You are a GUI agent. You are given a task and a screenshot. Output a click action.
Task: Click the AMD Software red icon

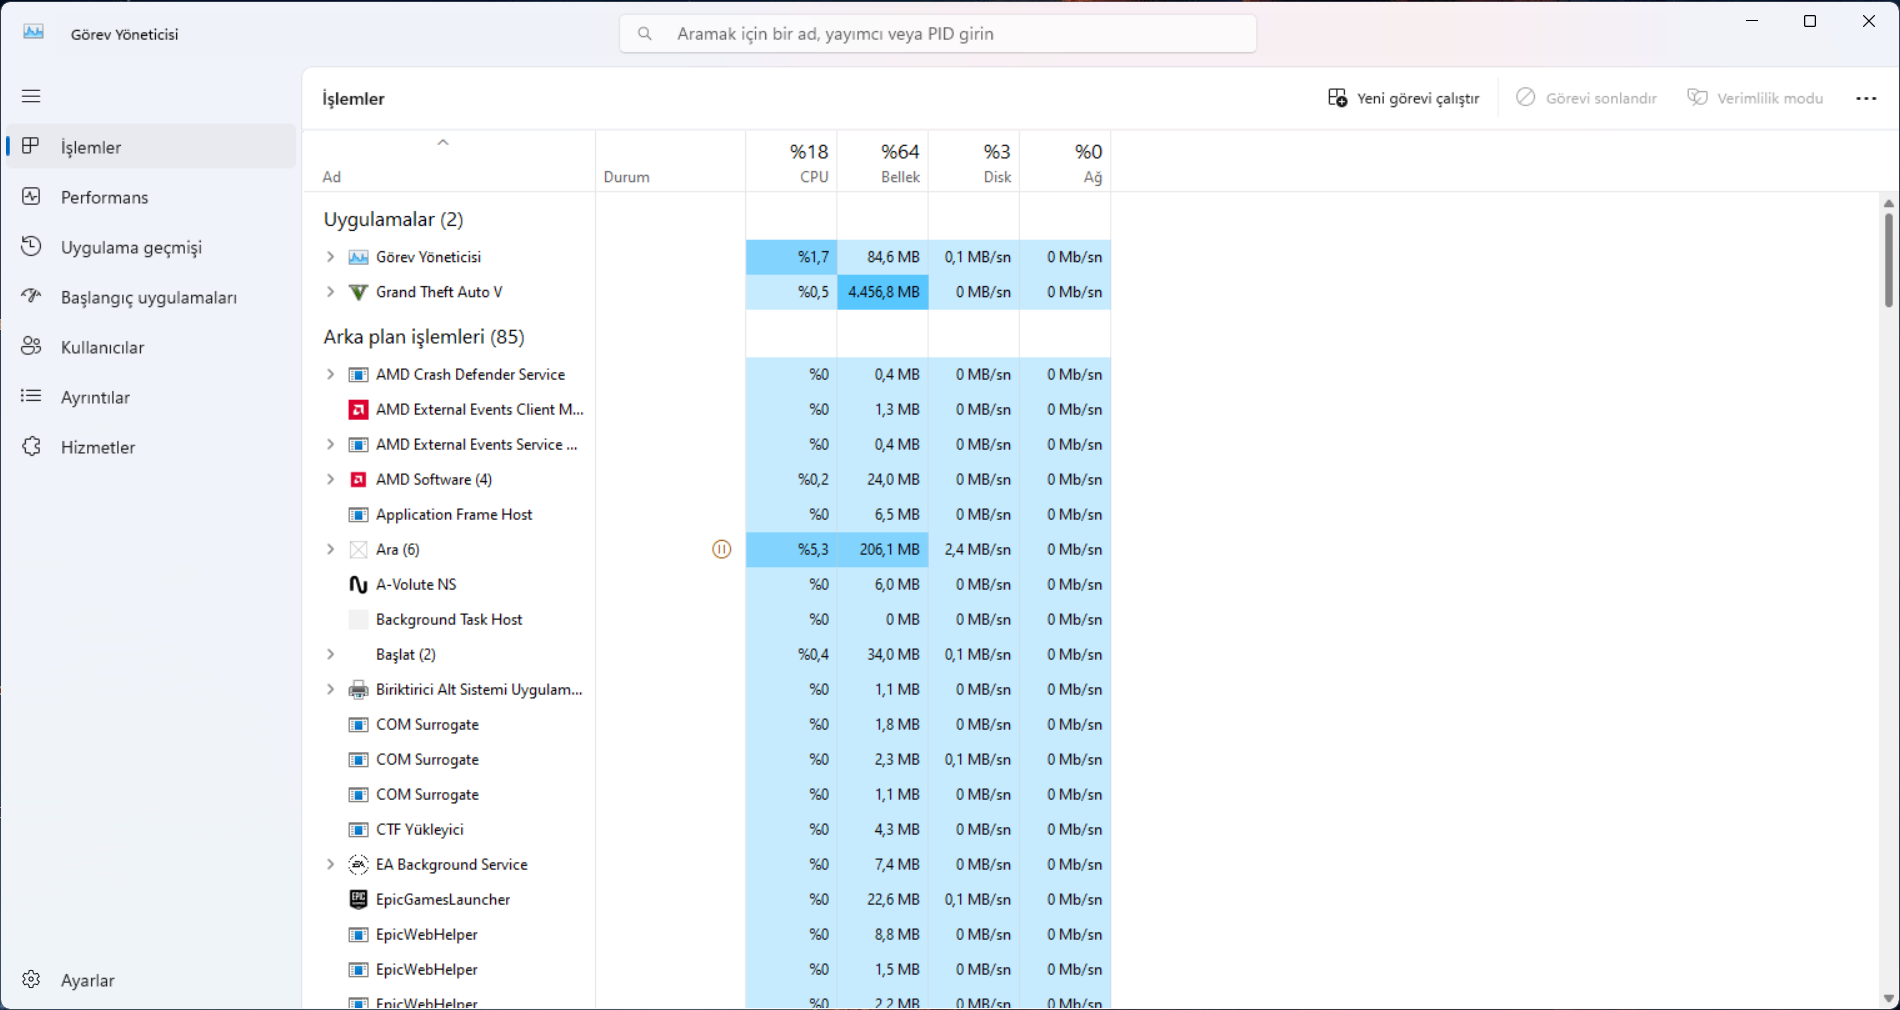358,479
